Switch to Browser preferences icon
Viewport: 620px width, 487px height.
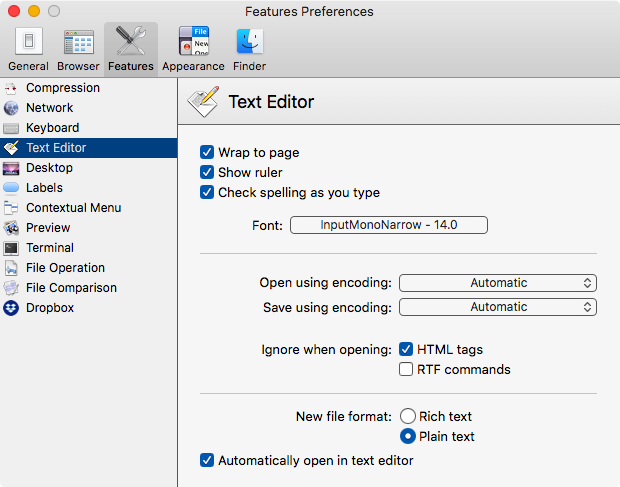coord(79,41)
